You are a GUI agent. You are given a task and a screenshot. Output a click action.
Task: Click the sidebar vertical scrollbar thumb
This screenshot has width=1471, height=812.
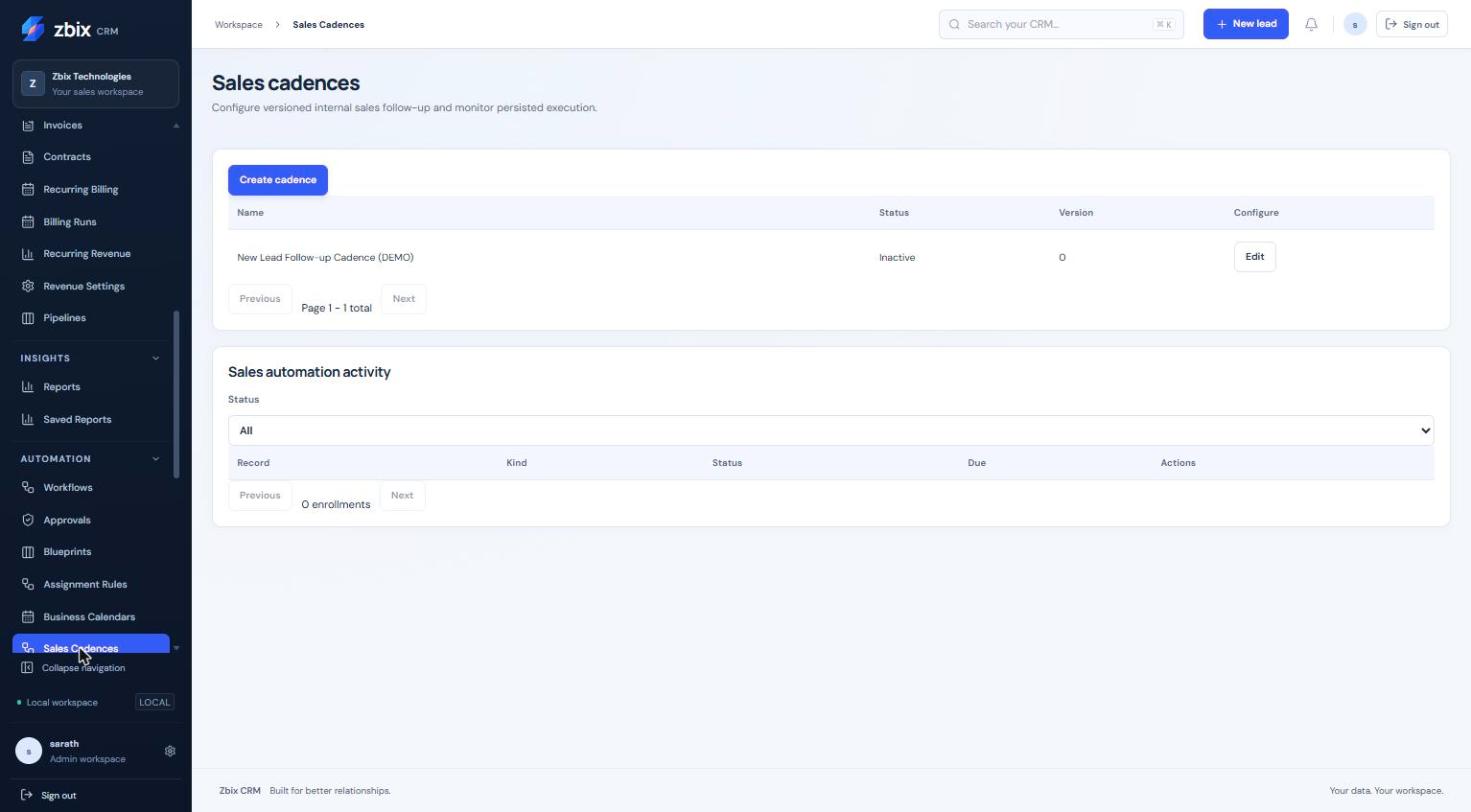tap(177, 394)
